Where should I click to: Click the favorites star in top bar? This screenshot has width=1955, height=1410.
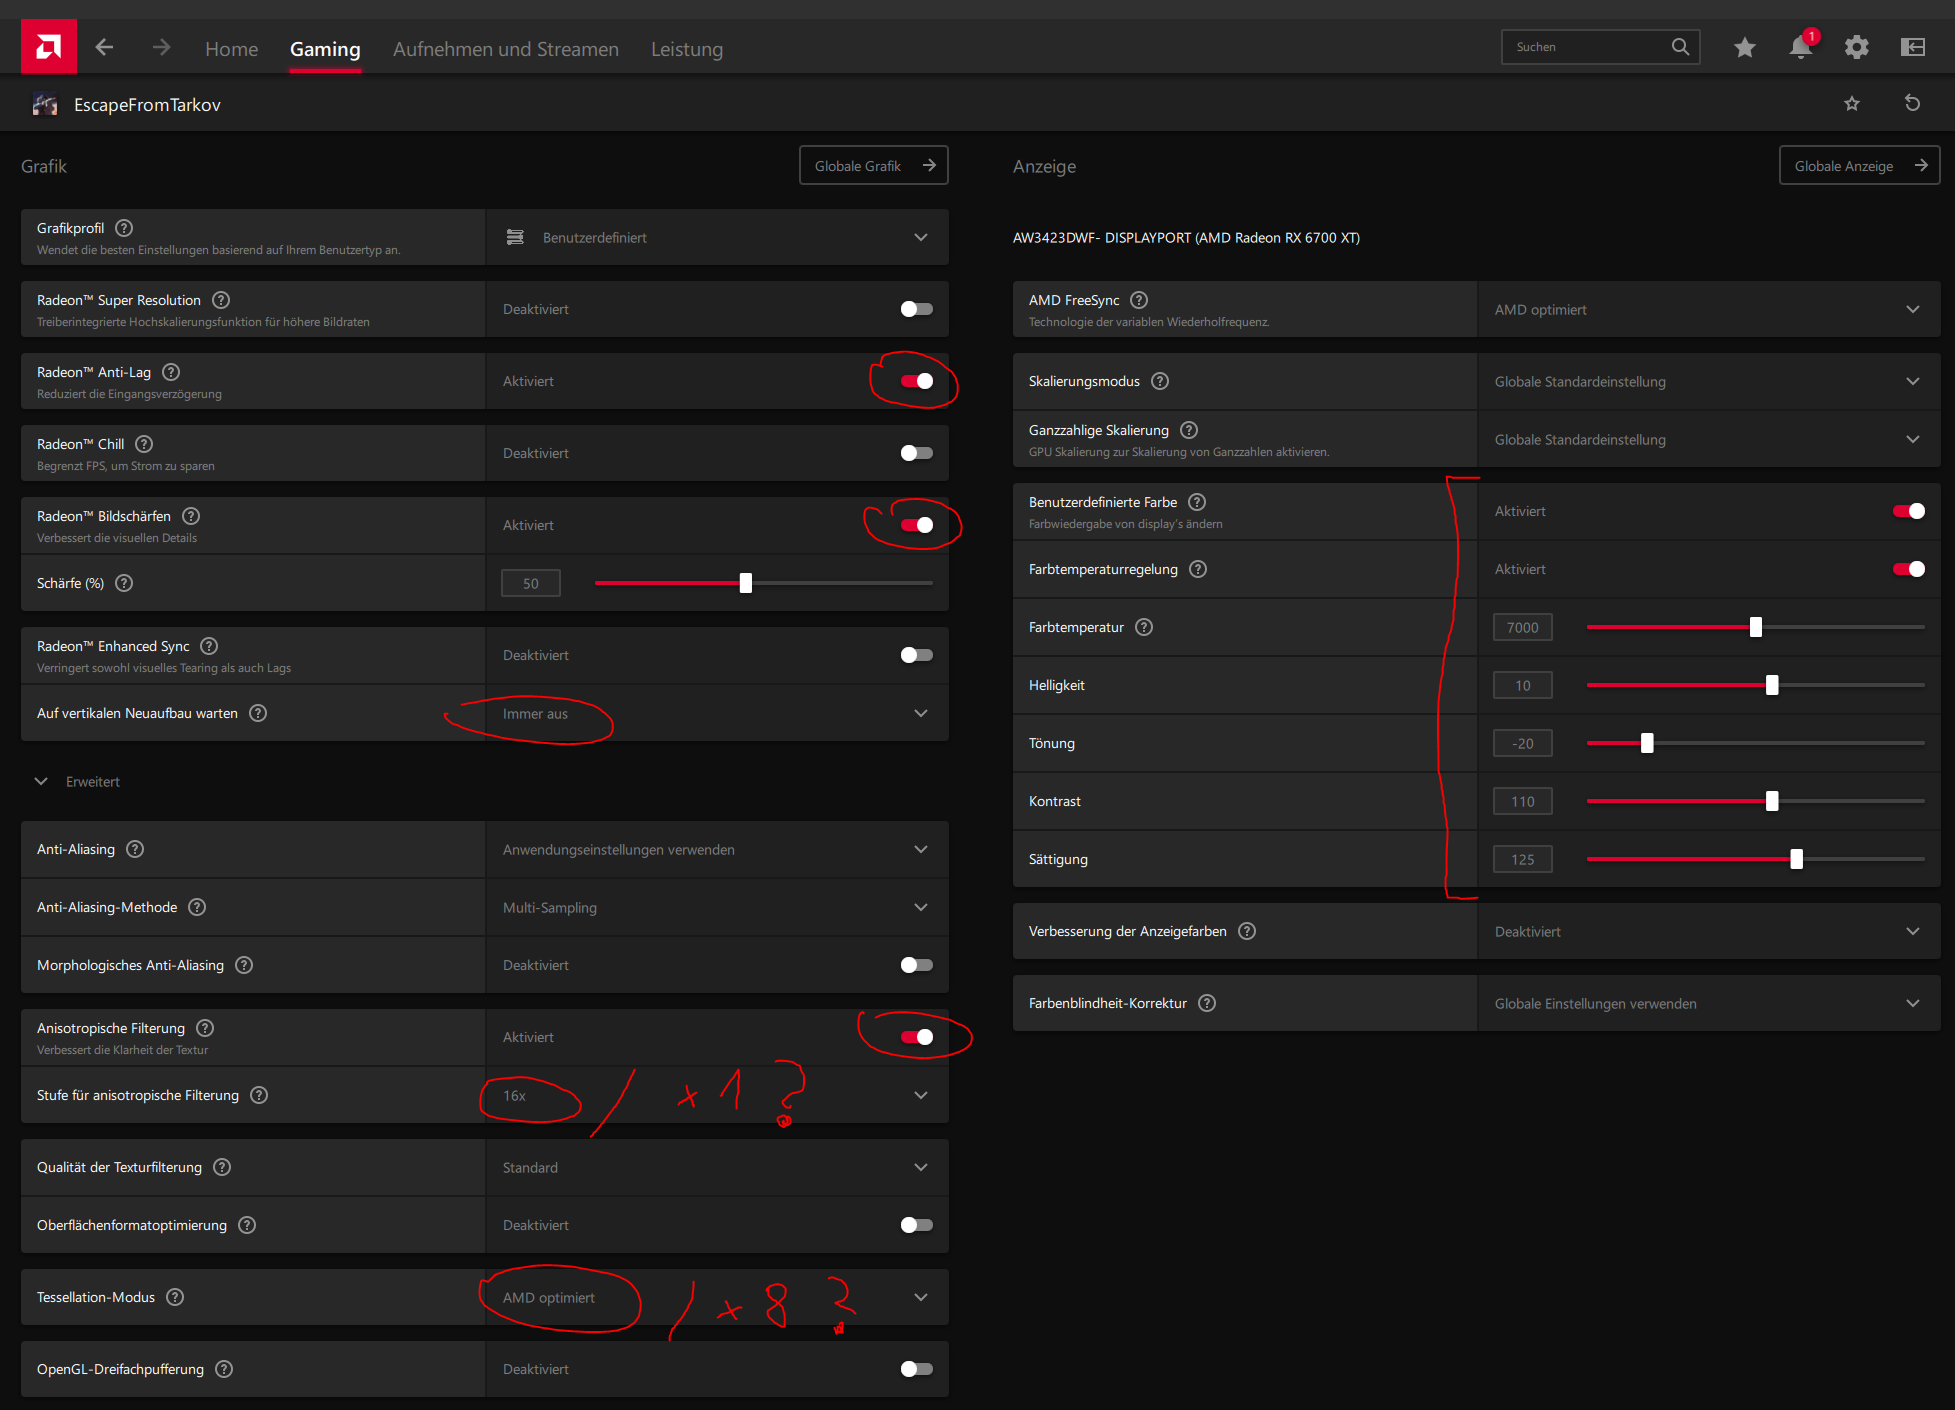(x=1744, y=47)
